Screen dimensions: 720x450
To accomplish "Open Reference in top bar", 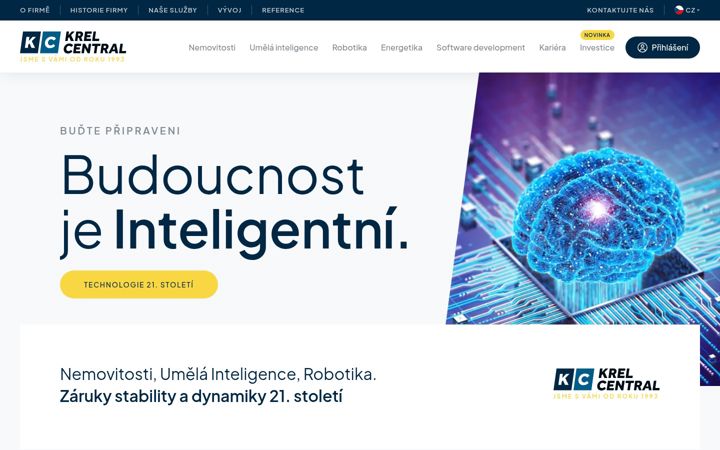I will pyautogui.click(x=283, y=10).
